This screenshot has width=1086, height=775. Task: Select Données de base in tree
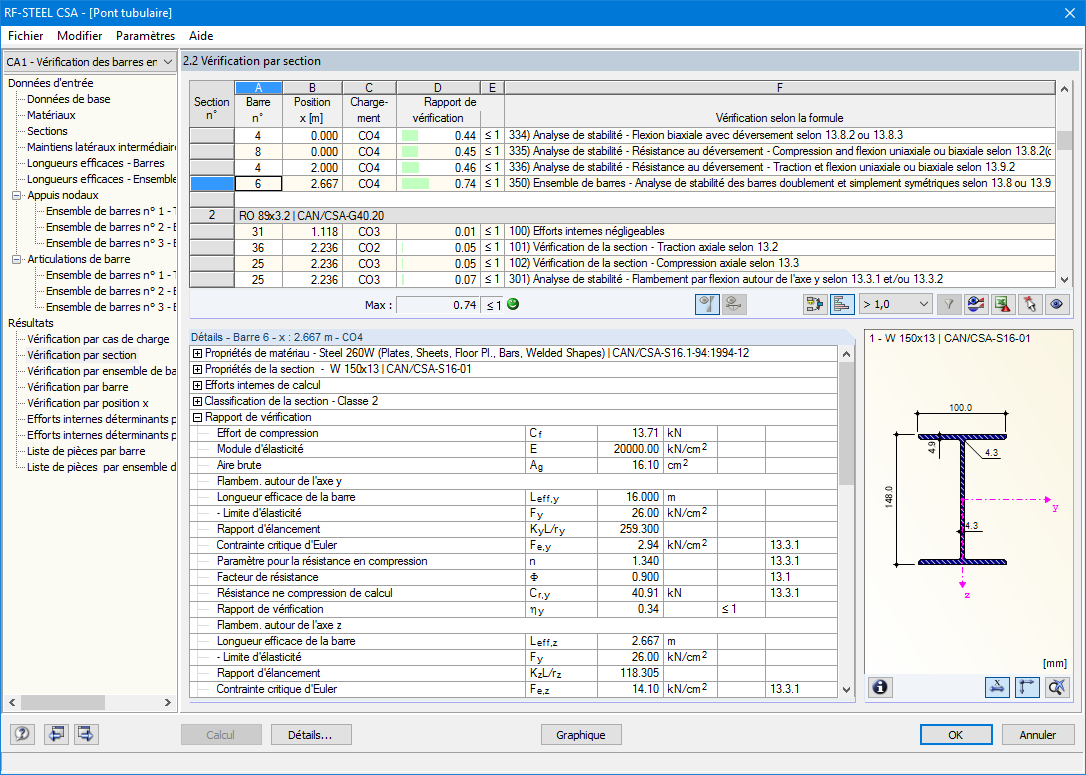[69, 99]
